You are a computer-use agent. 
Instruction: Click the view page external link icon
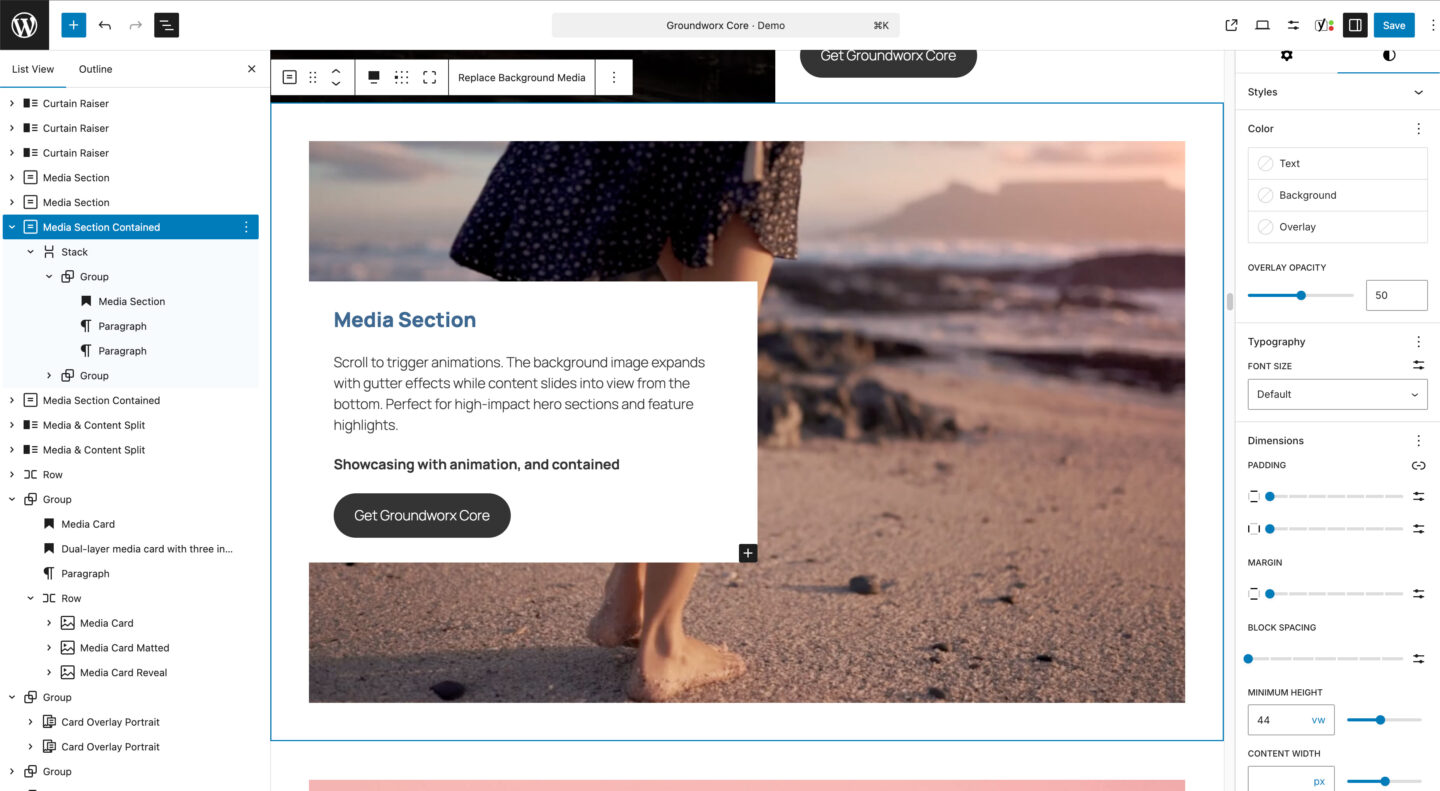tap(1231, 25)
